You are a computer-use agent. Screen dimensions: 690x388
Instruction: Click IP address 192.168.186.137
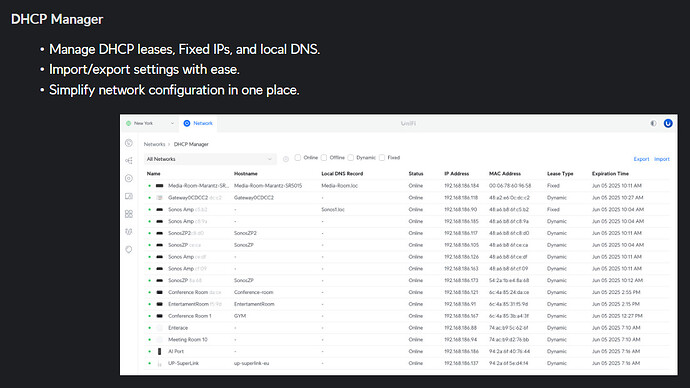click(461, 363)
